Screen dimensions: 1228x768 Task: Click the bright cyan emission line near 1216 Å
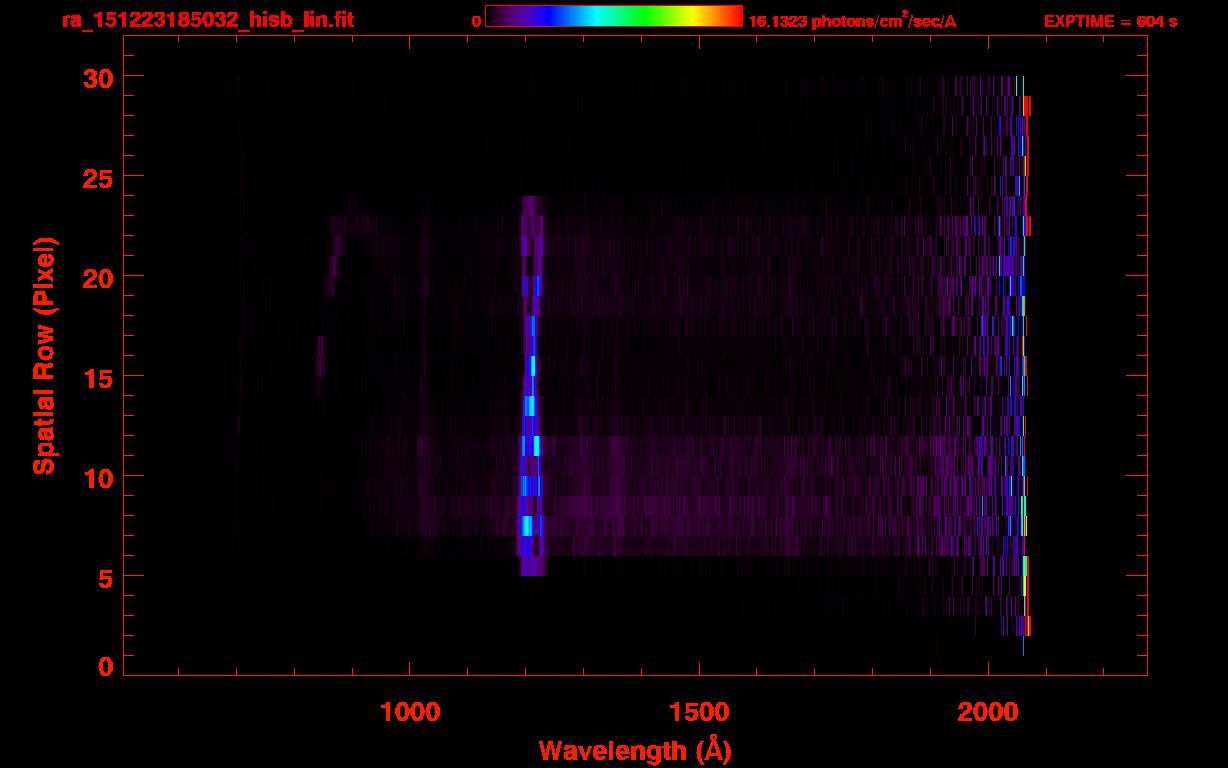point(531,386)
